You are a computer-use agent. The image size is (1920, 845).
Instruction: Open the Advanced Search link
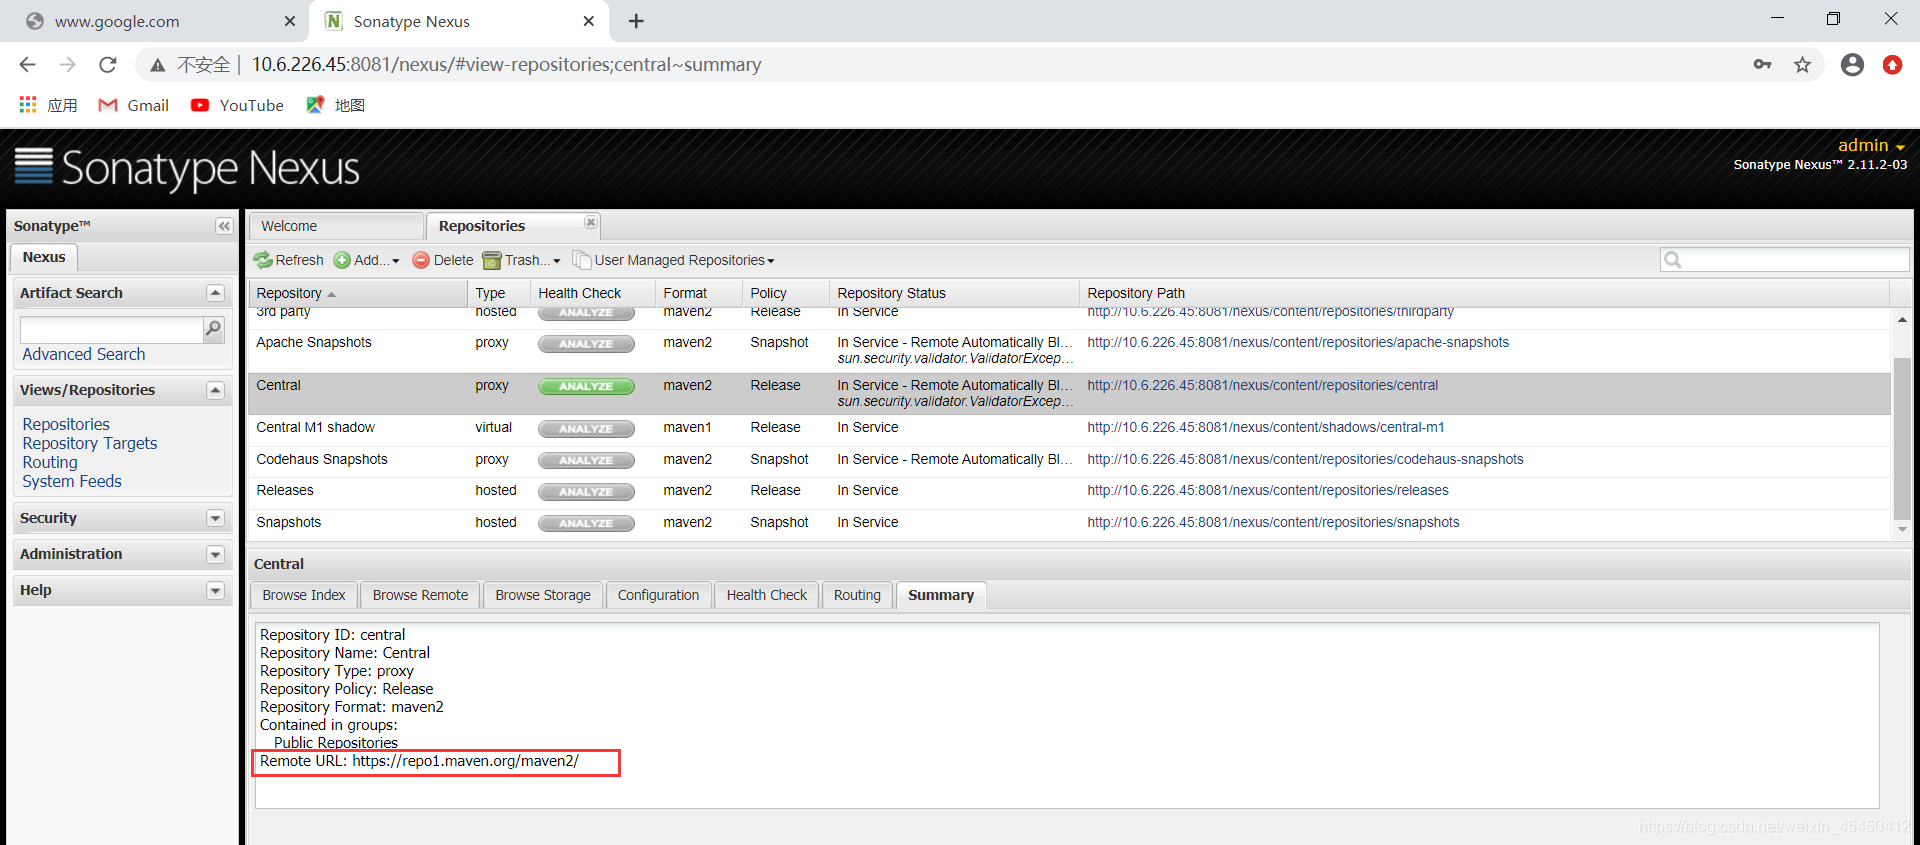click(x=84, y=354)
